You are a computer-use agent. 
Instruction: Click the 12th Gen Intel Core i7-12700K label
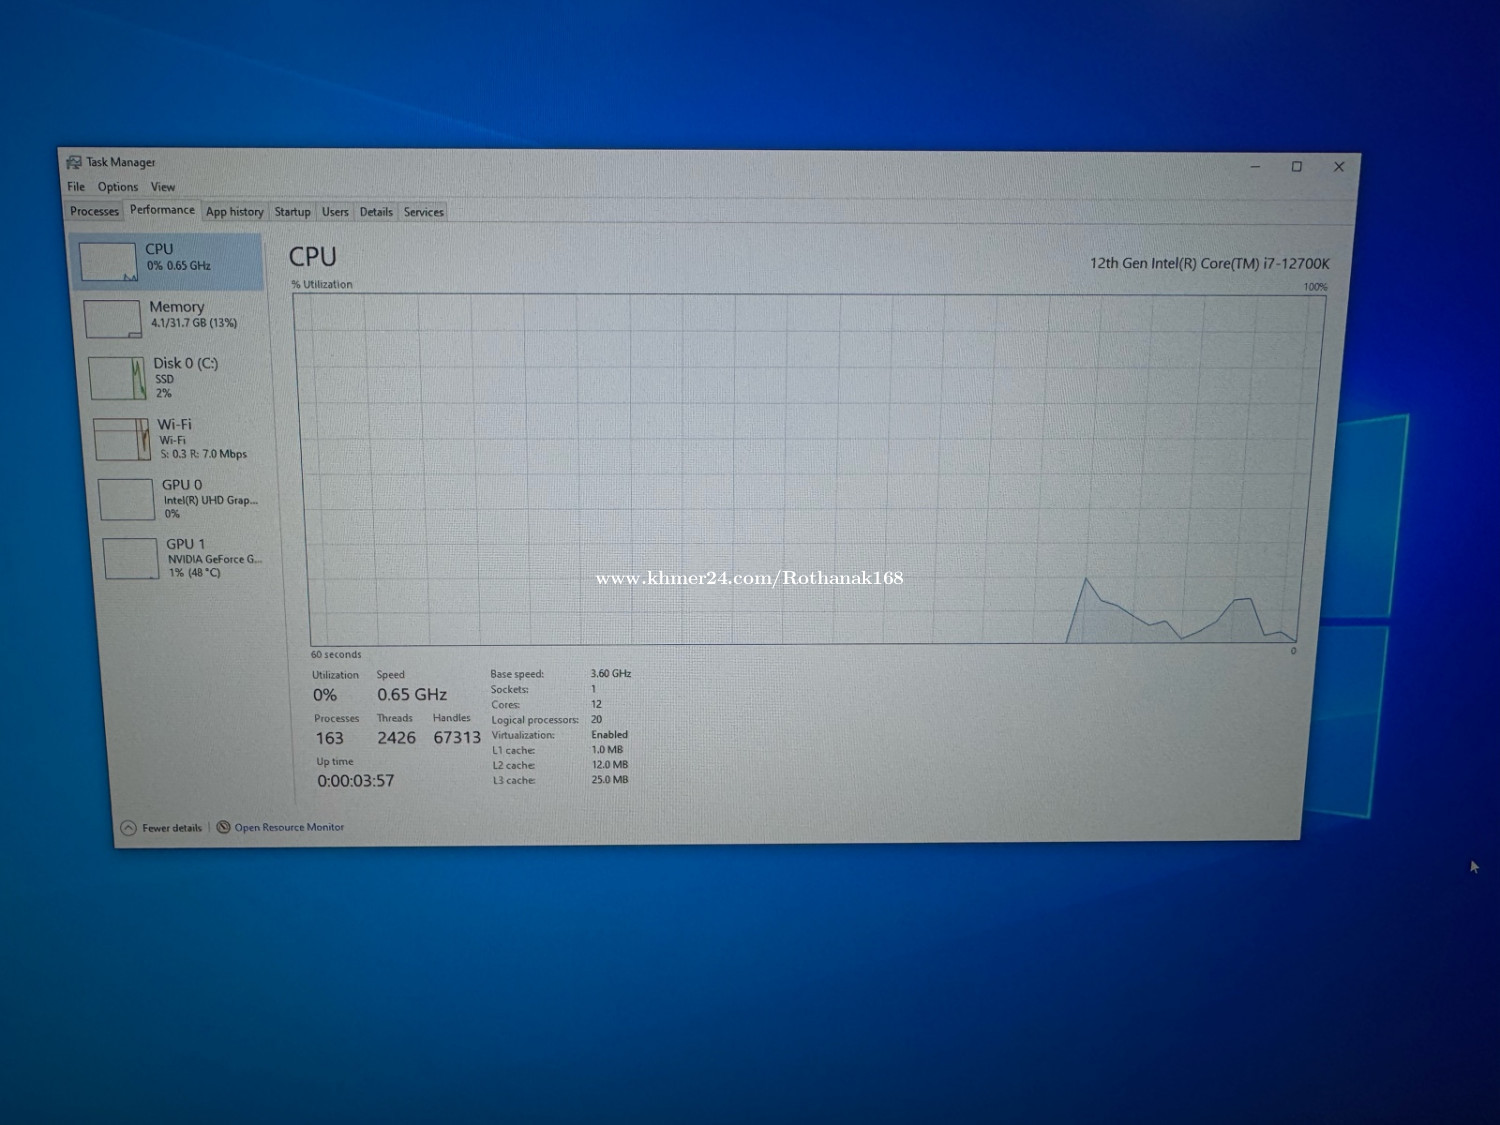tap(1209, 264)
